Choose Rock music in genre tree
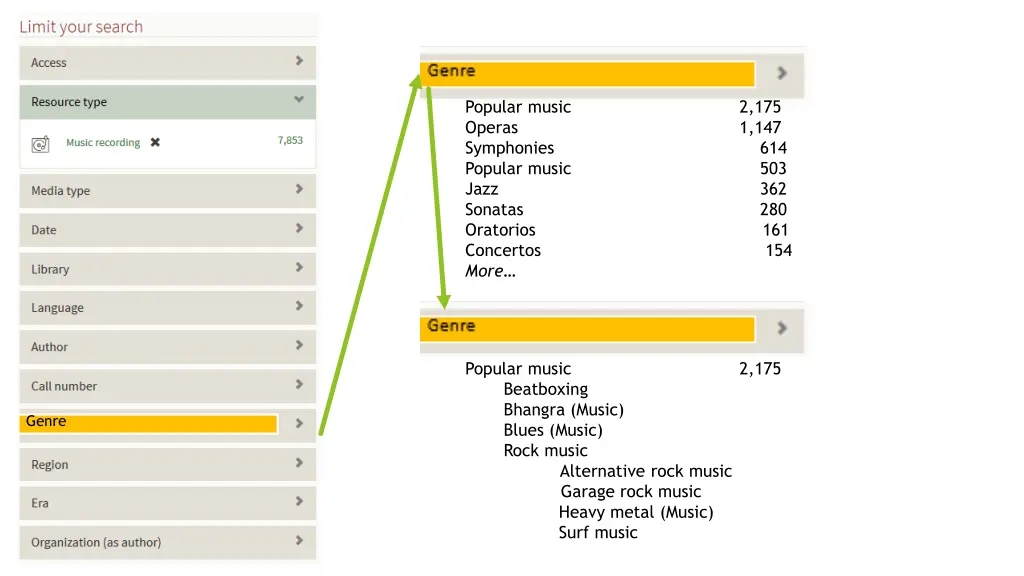 (545, 451)
